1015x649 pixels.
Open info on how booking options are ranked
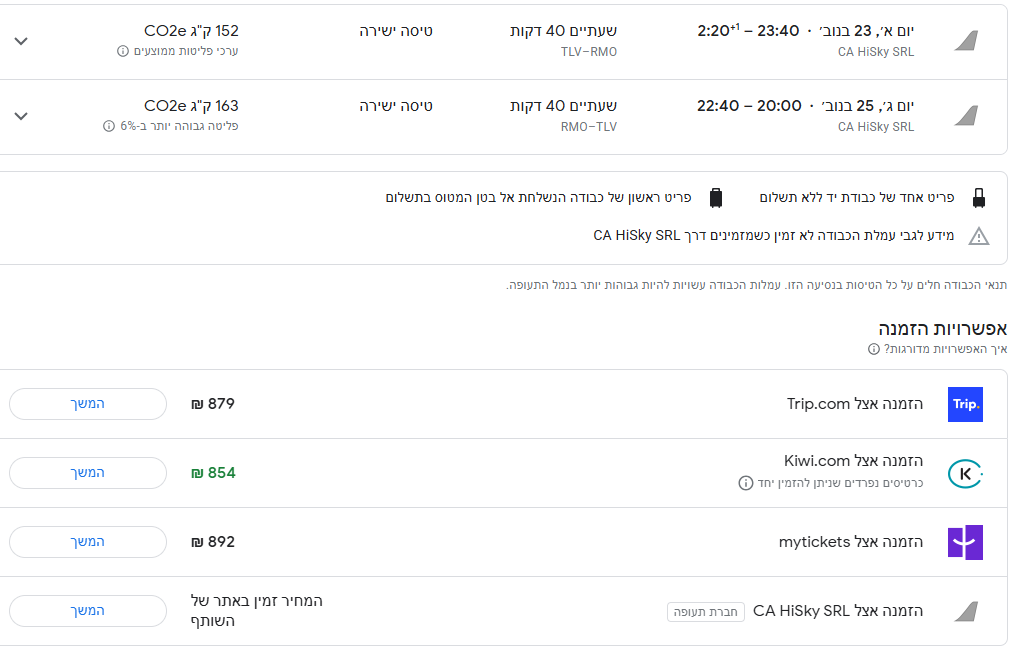point(874,349)
